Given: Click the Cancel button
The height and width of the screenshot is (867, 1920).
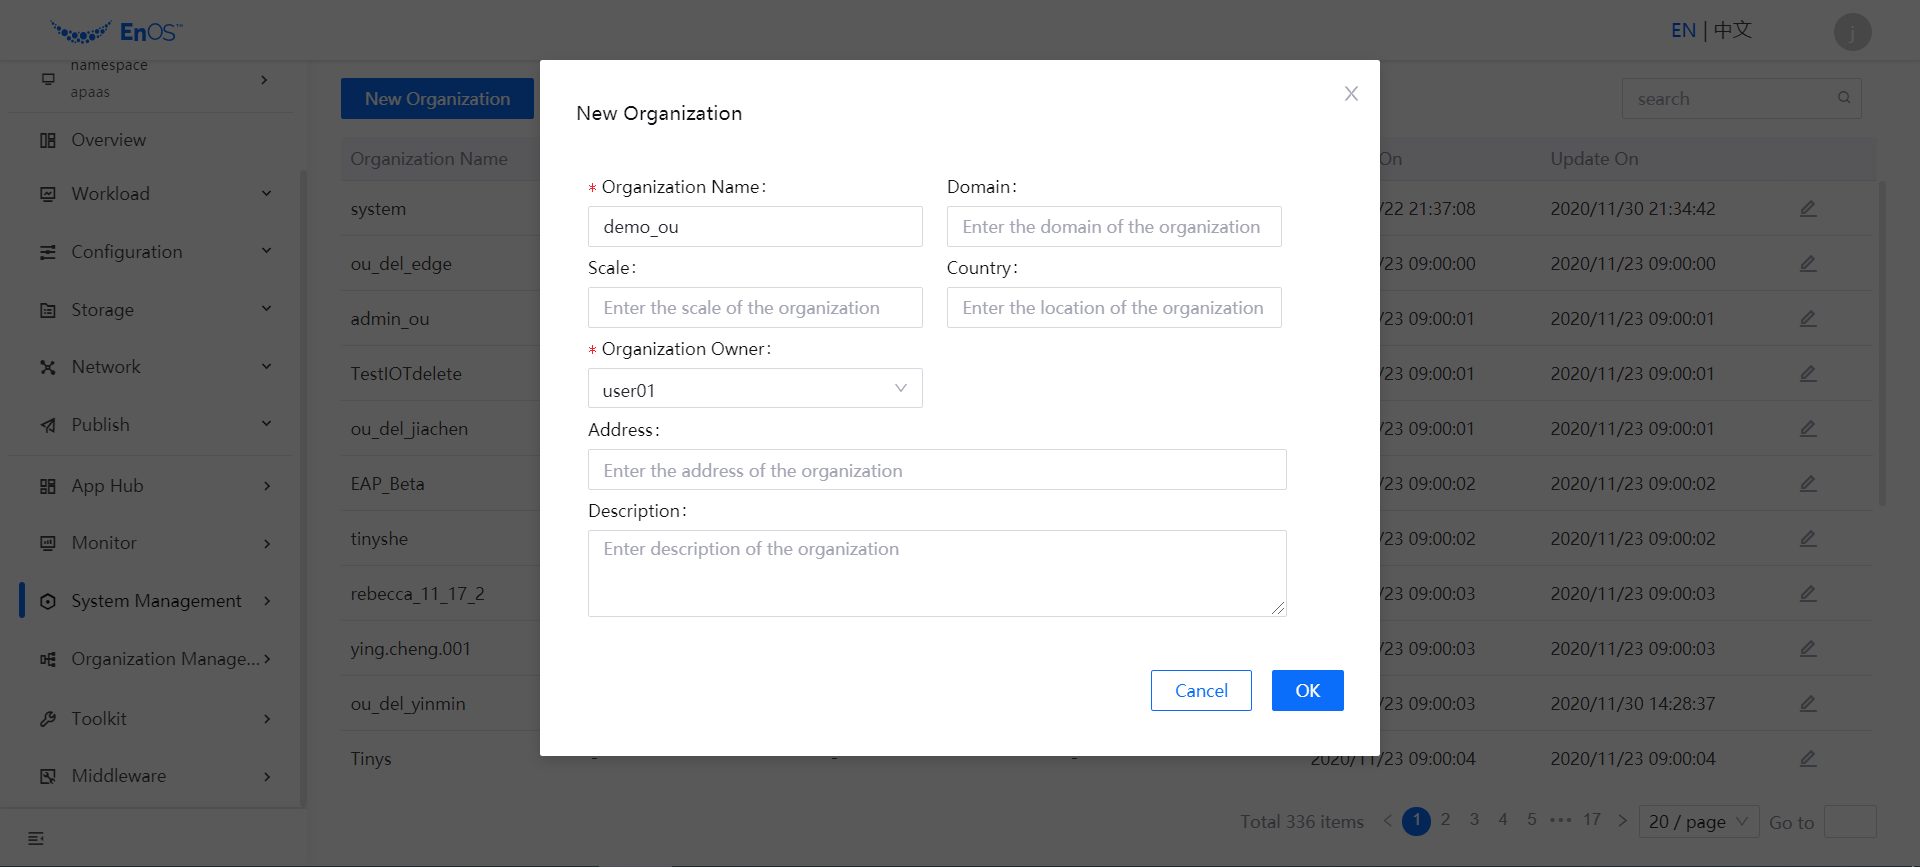Looking at the screenshot, I should click(x=1200, y=691).
